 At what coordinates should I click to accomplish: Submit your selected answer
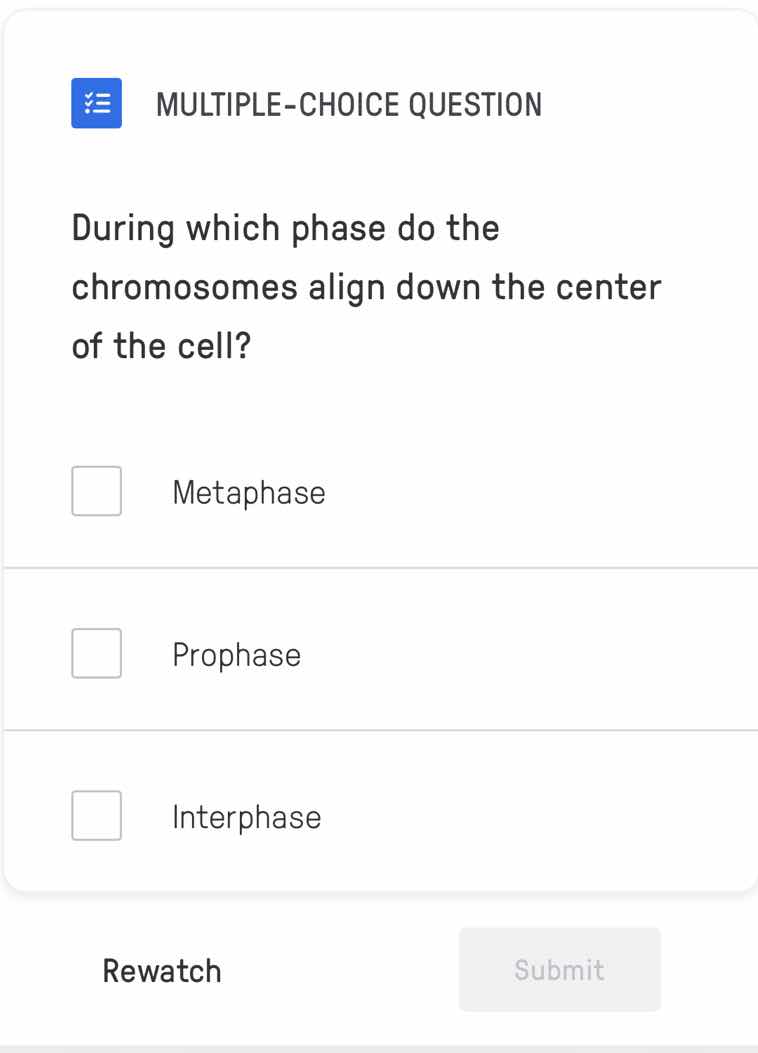[x=559, y=969]
